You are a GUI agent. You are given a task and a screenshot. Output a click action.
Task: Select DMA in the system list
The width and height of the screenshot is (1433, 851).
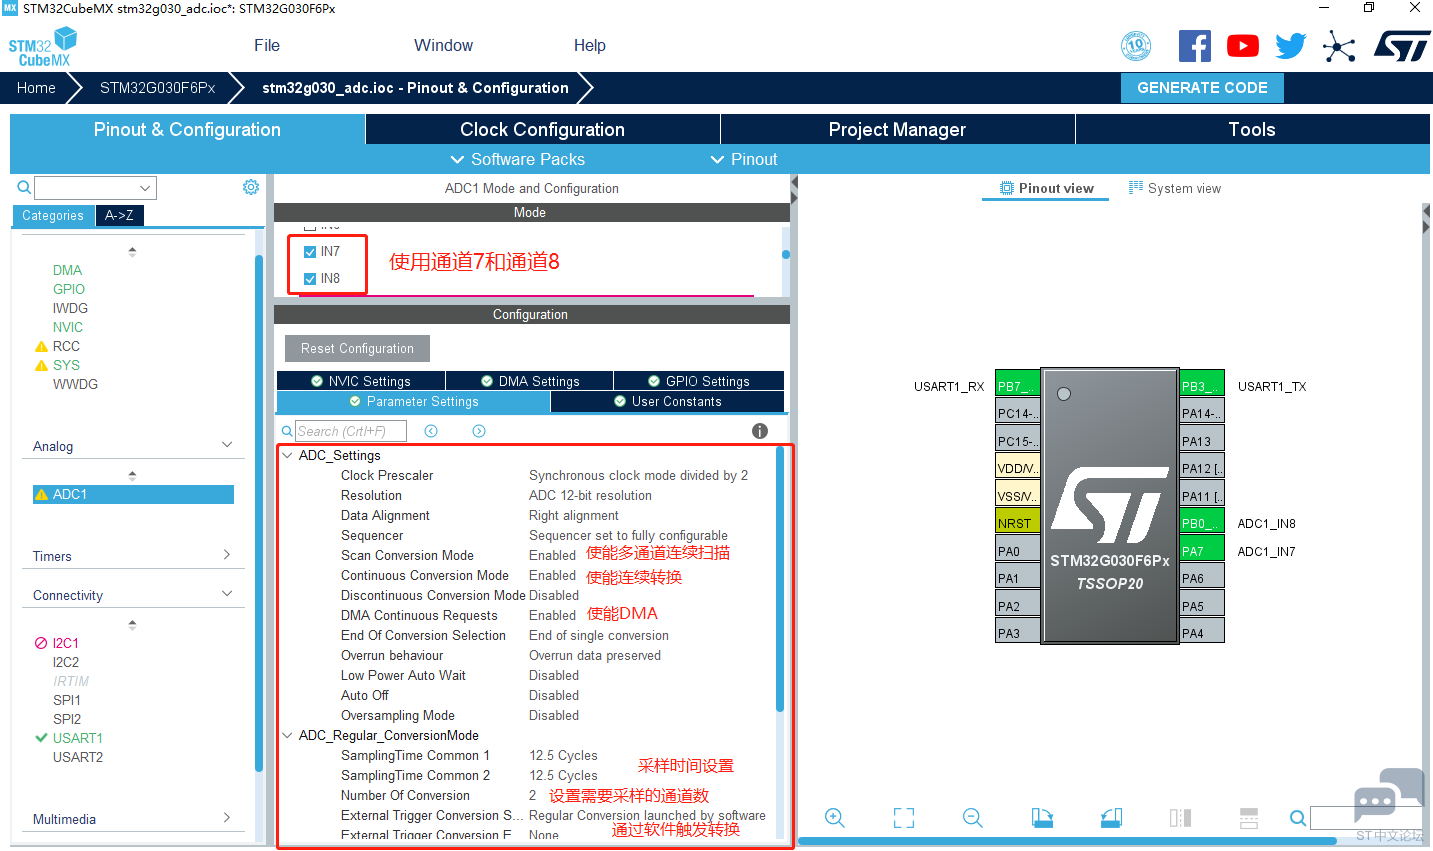click(x=68, y=270)
